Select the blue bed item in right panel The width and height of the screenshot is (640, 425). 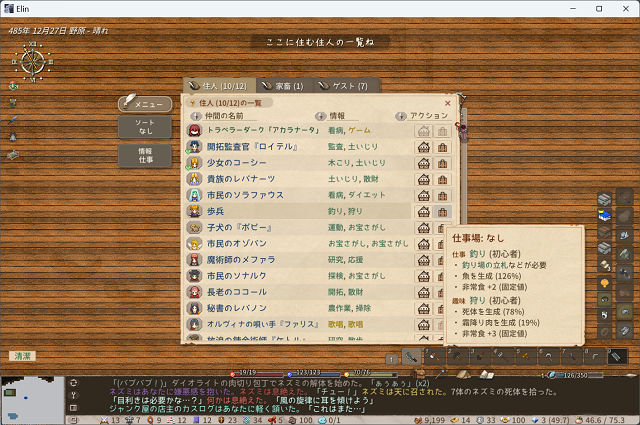coord(604,215)
